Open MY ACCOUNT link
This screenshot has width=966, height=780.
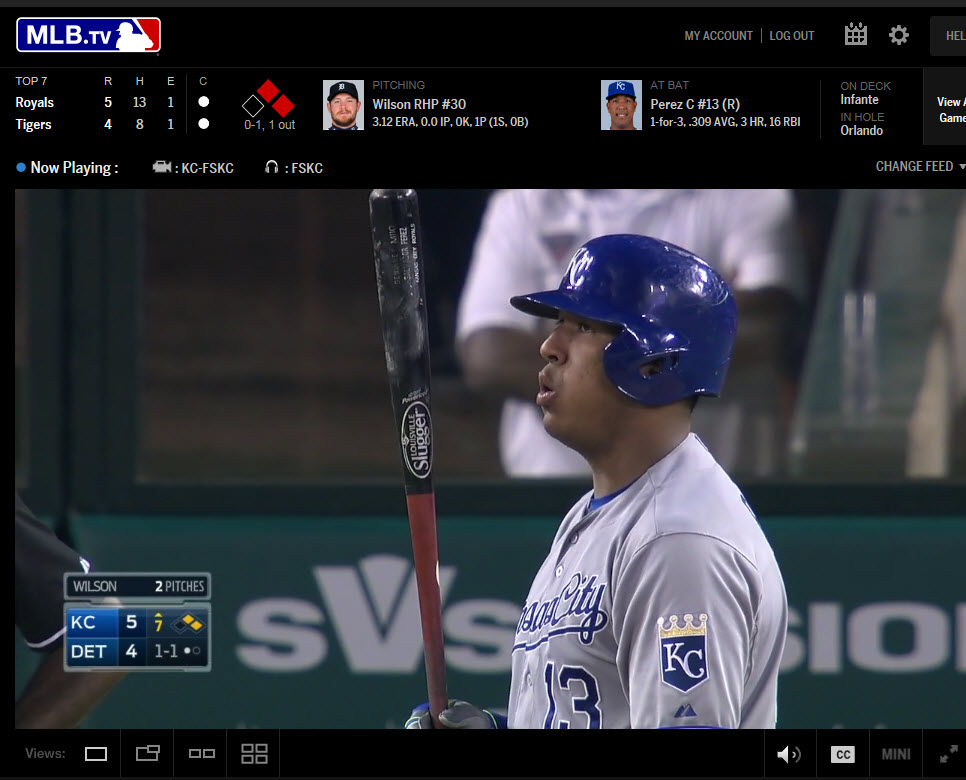click(x=718, y=36)
